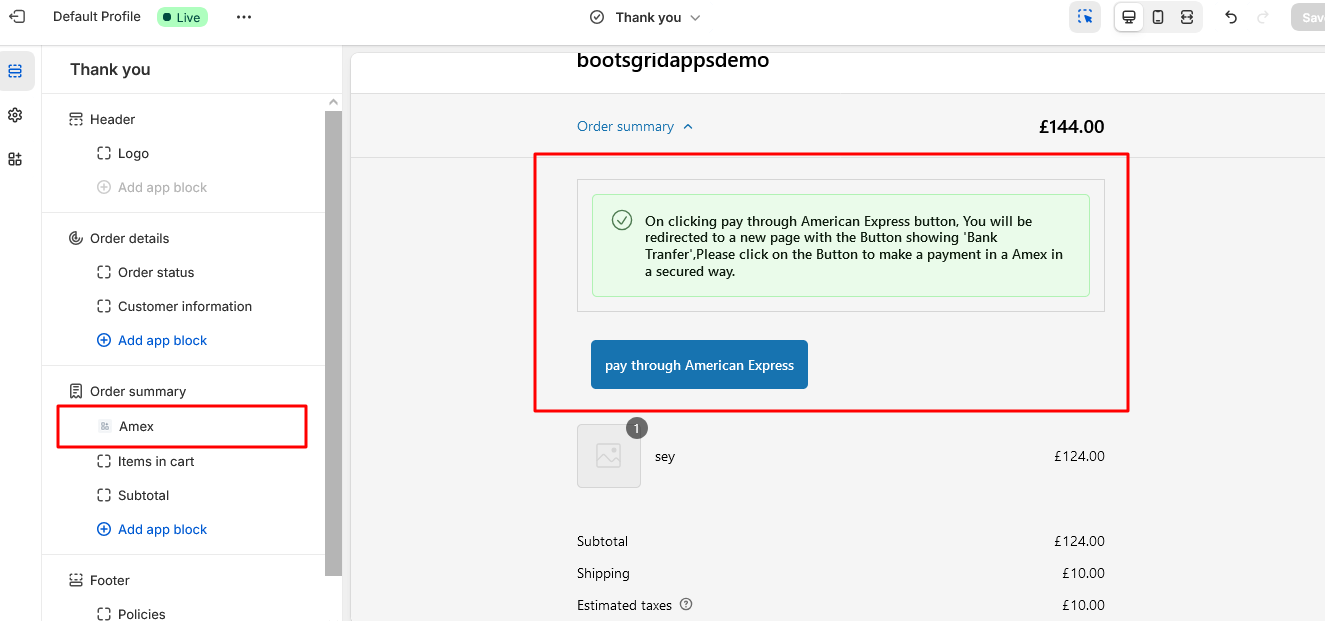The width and height of the screenshot is (1325, 621).
Task: Click Estimated taxes info icon
Action: click(x=686, y=604)
